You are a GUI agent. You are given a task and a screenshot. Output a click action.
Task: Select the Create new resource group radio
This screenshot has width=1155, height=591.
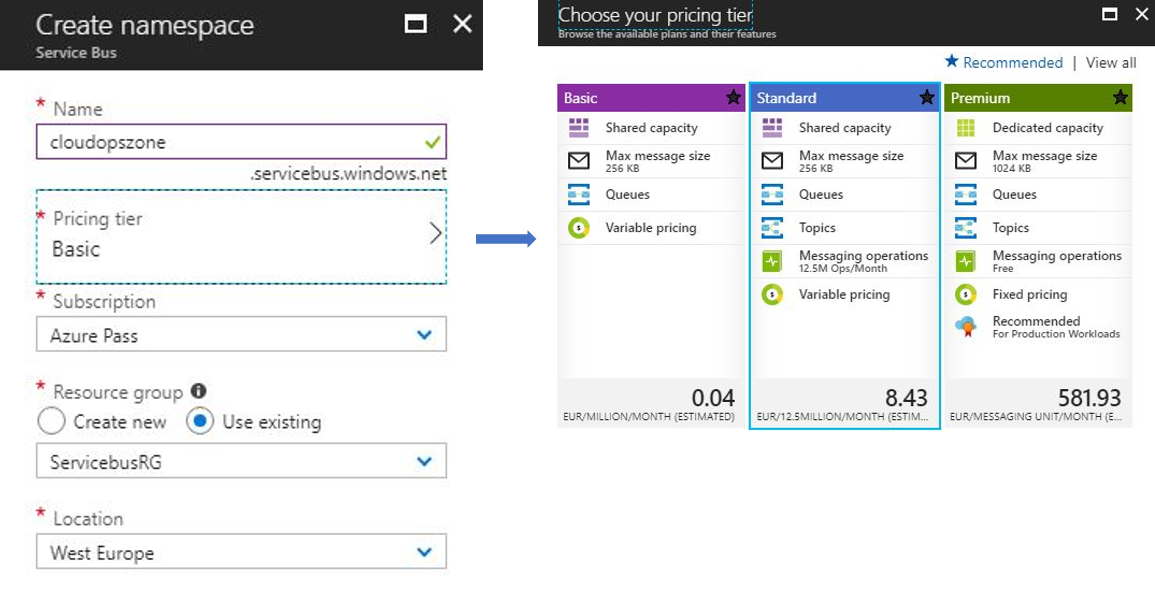pos(52,422)
